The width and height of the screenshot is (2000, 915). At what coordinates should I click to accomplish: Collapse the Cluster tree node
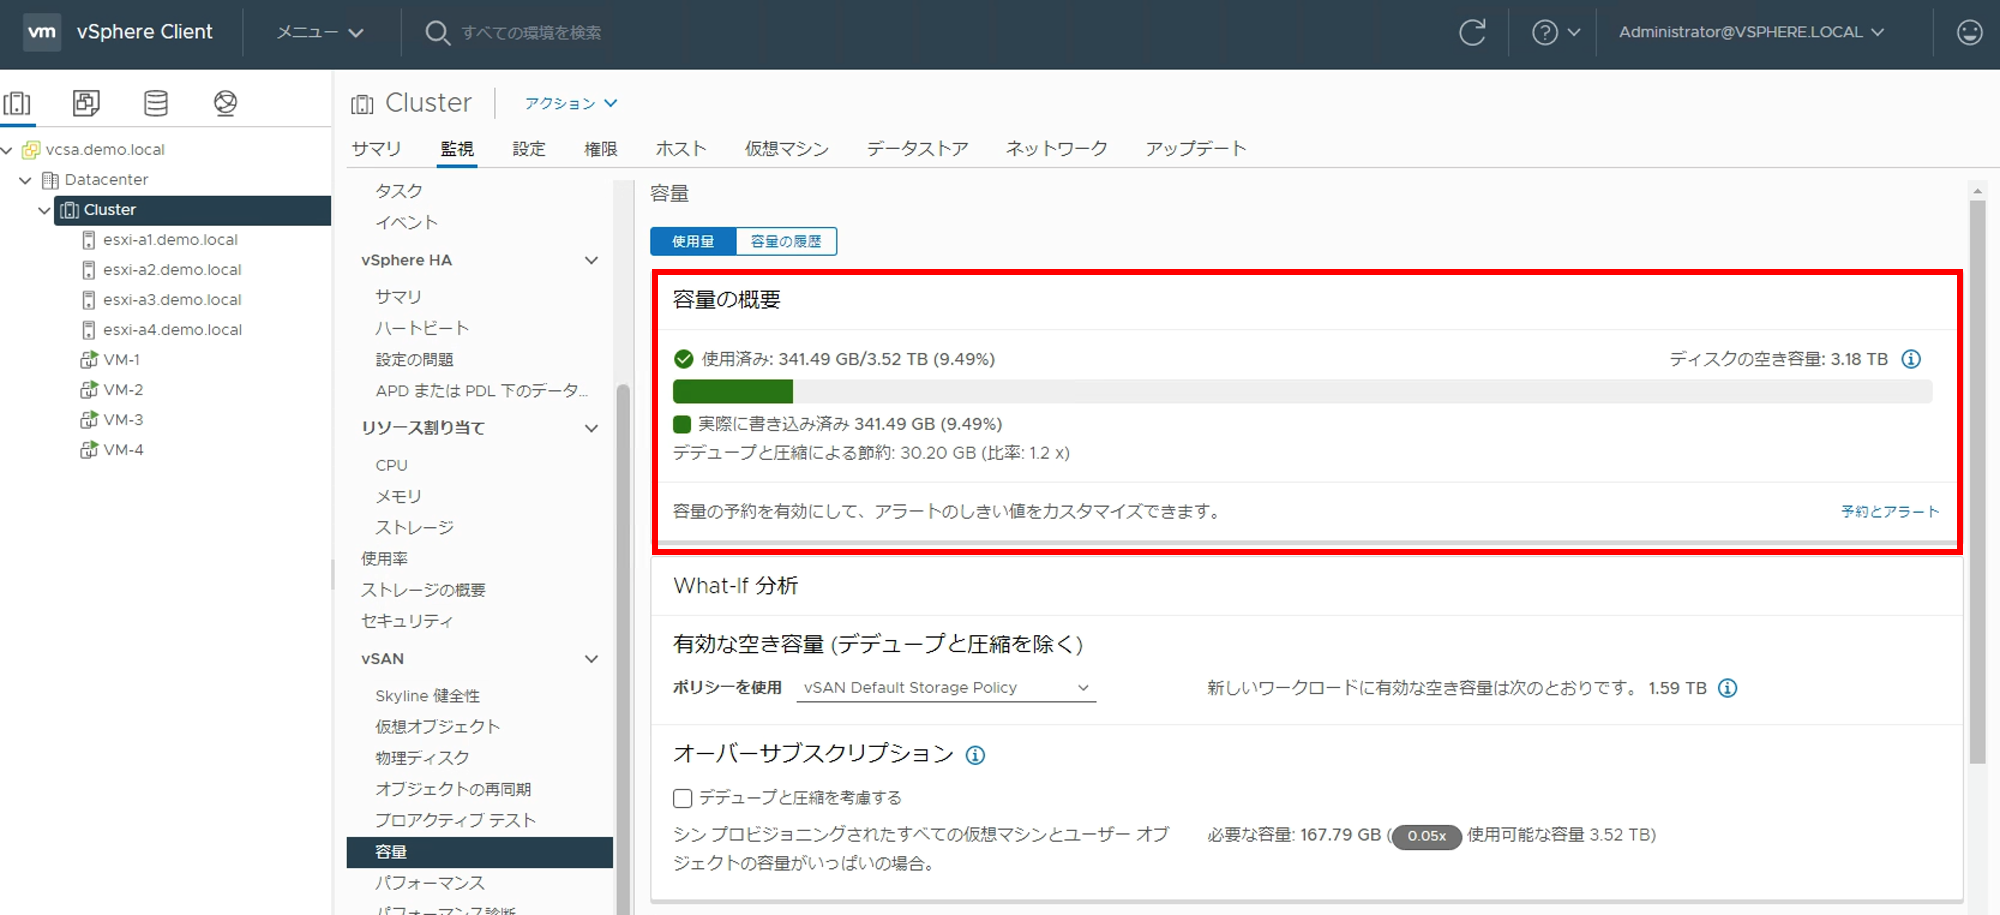point(44,210)
